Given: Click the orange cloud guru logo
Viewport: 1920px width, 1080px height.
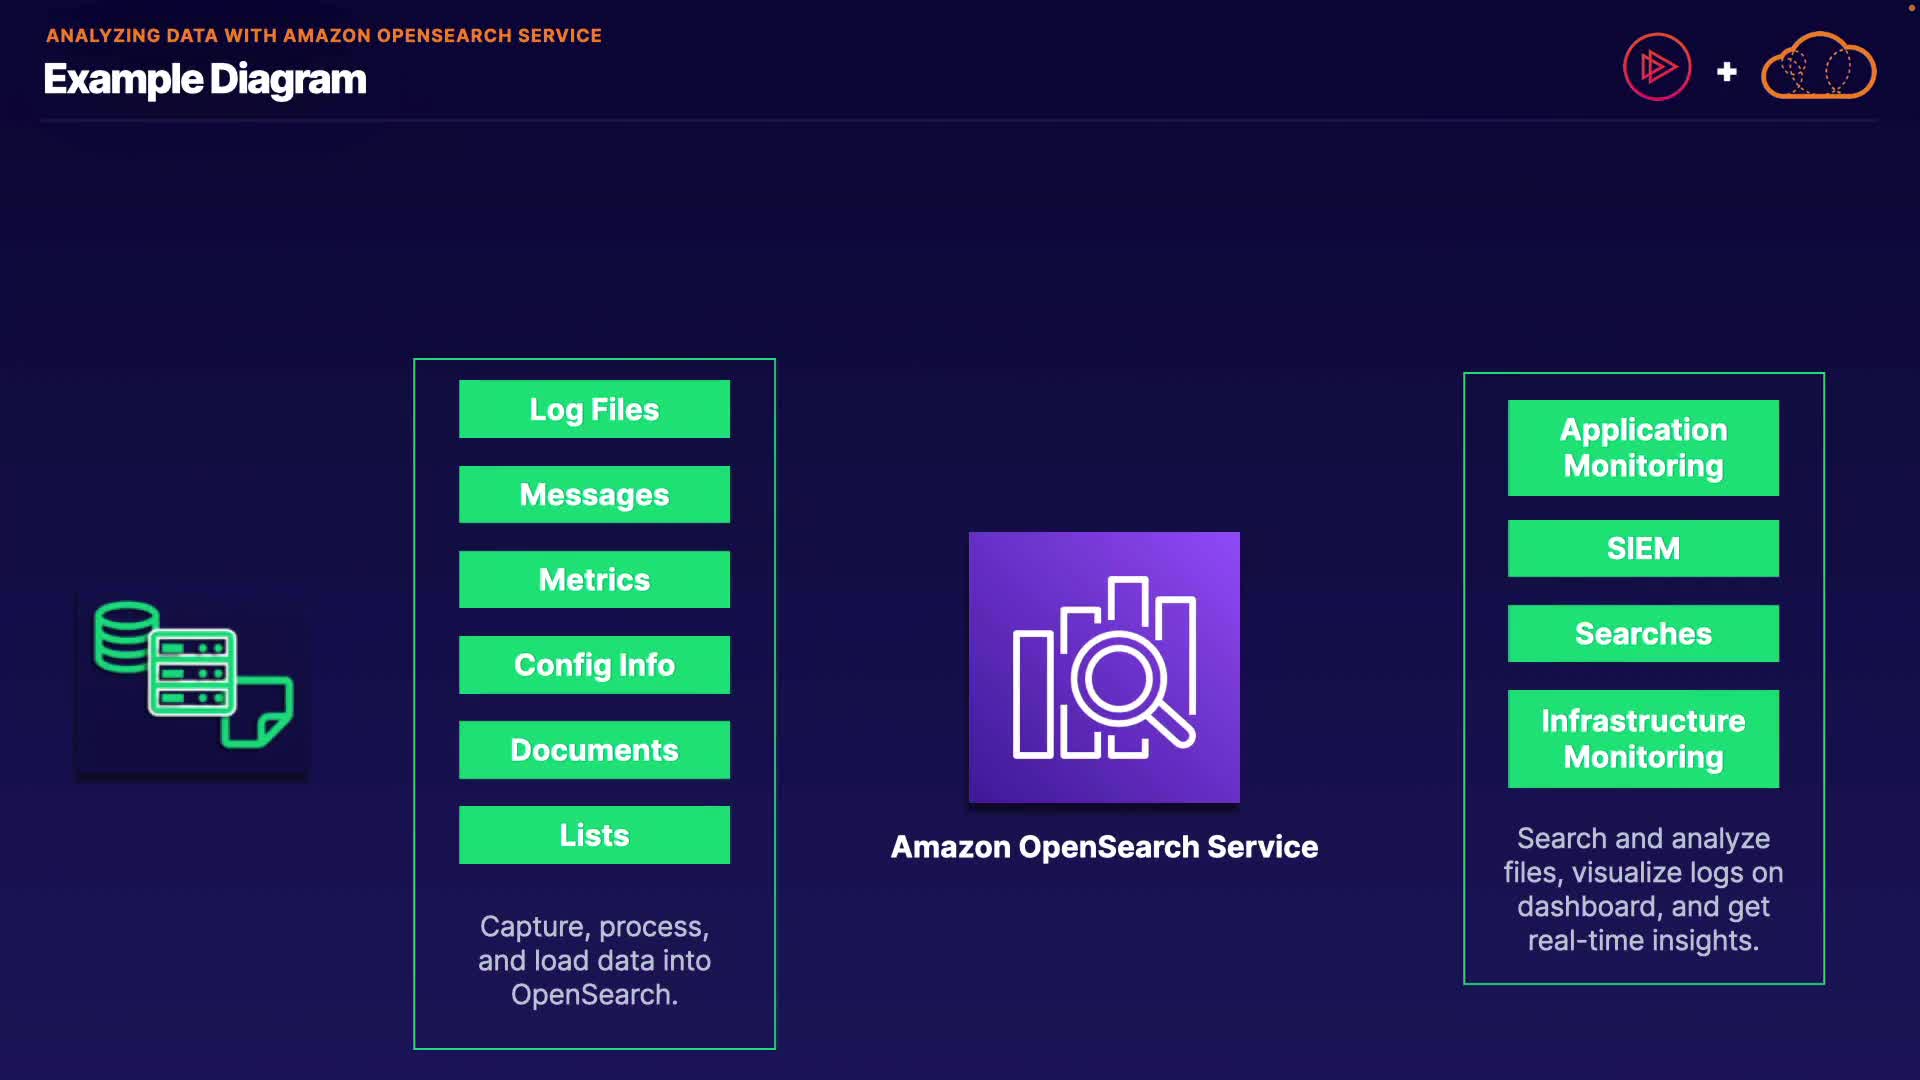Looking at the screenshot, I should tap(1817, 67).
